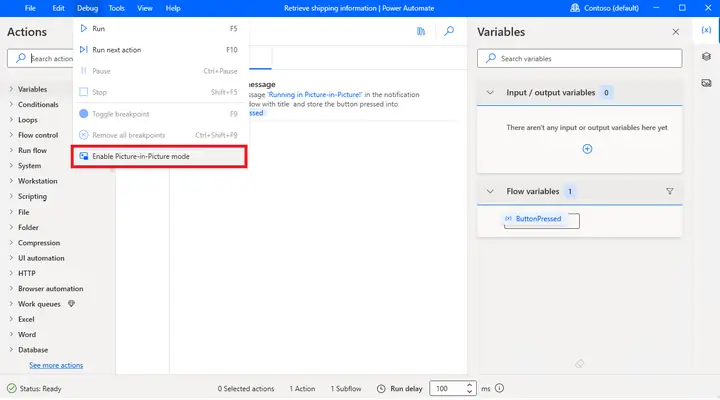
Task: Expand the UI automation group
Action: coord(41,258)
